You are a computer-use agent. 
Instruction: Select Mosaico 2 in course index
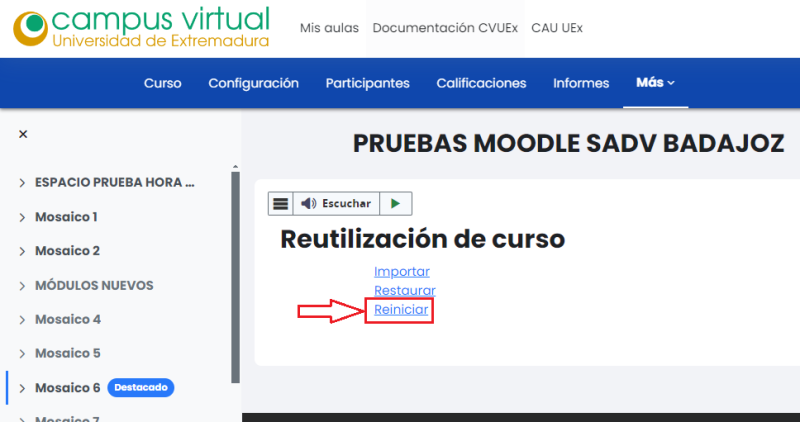(67, 251)
